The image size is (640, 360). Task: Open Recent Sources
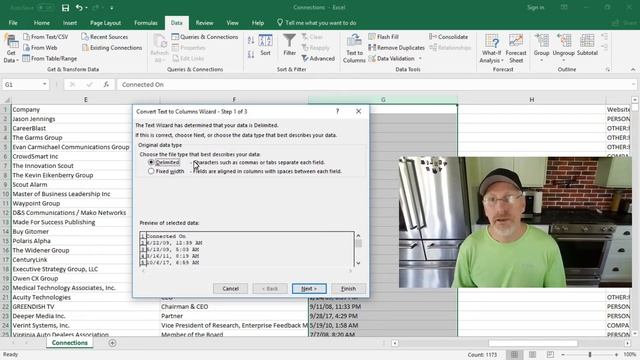[104, 37]
